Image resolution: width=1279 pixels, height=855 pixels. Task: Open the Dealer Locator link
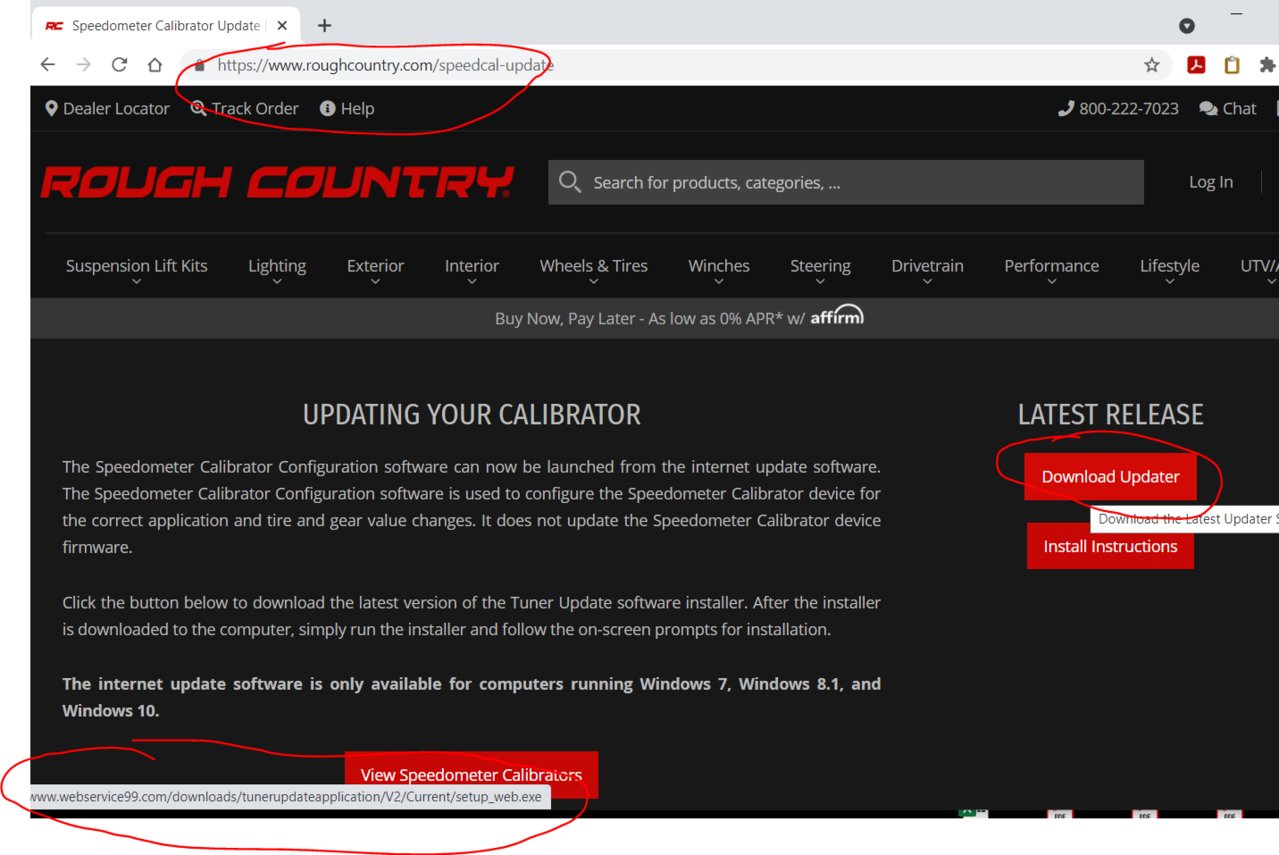tap(107, 108)
